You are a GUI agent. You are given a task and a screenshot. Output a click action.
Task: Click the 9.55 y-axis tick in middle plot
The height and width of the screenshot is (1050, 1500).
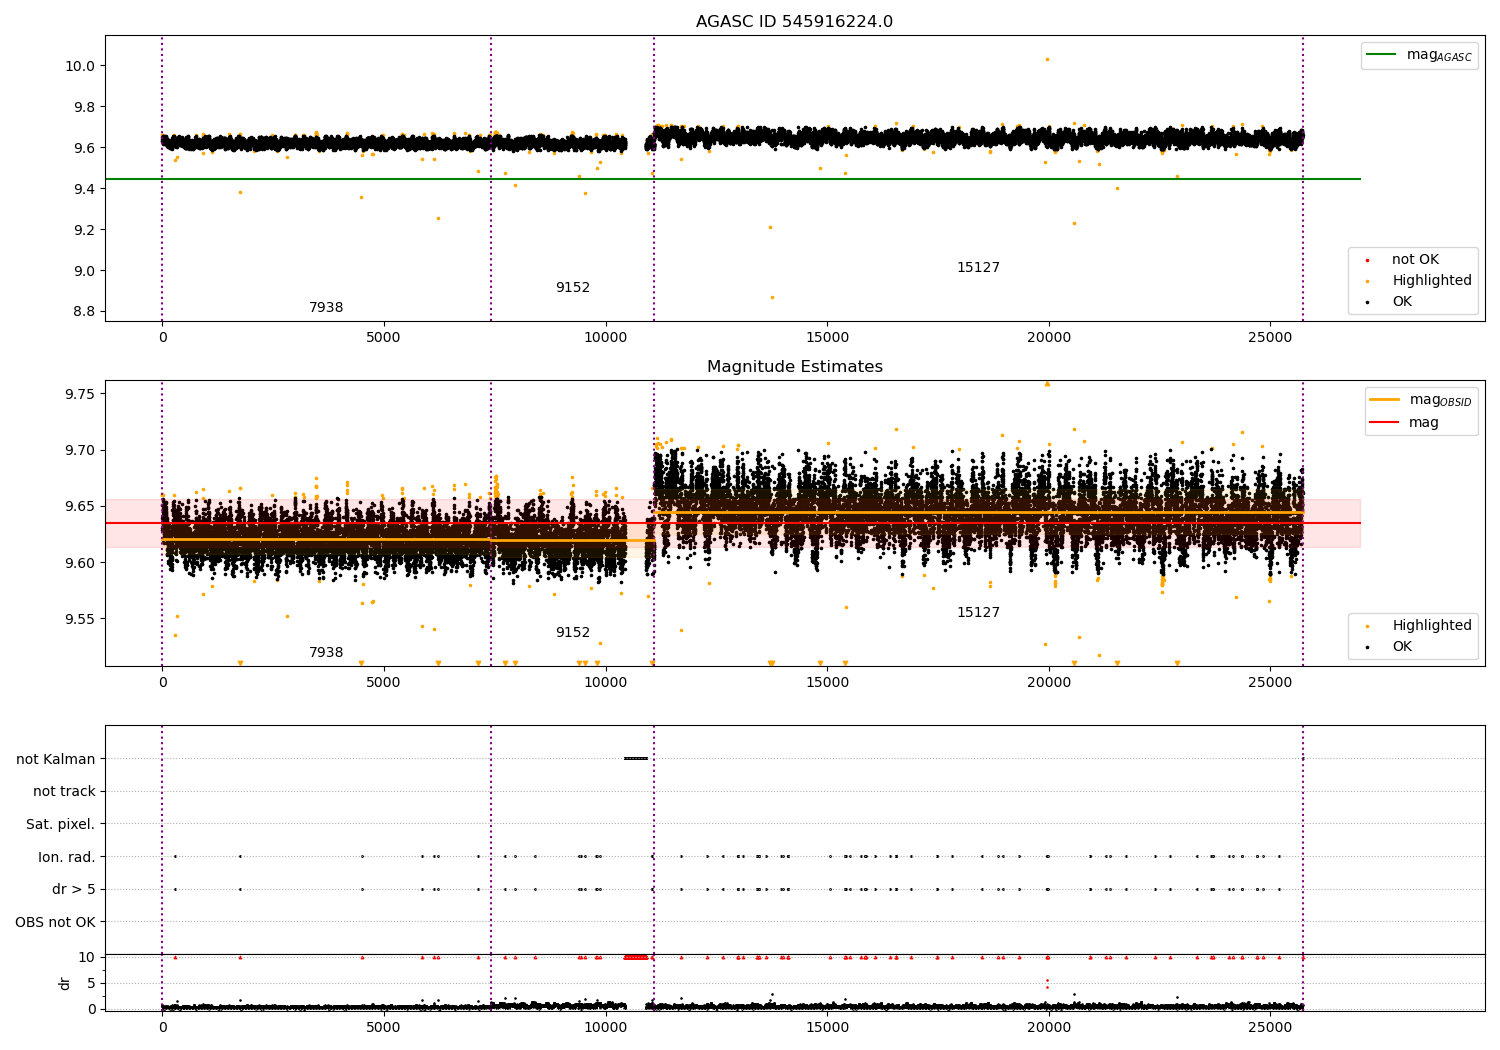81,619
